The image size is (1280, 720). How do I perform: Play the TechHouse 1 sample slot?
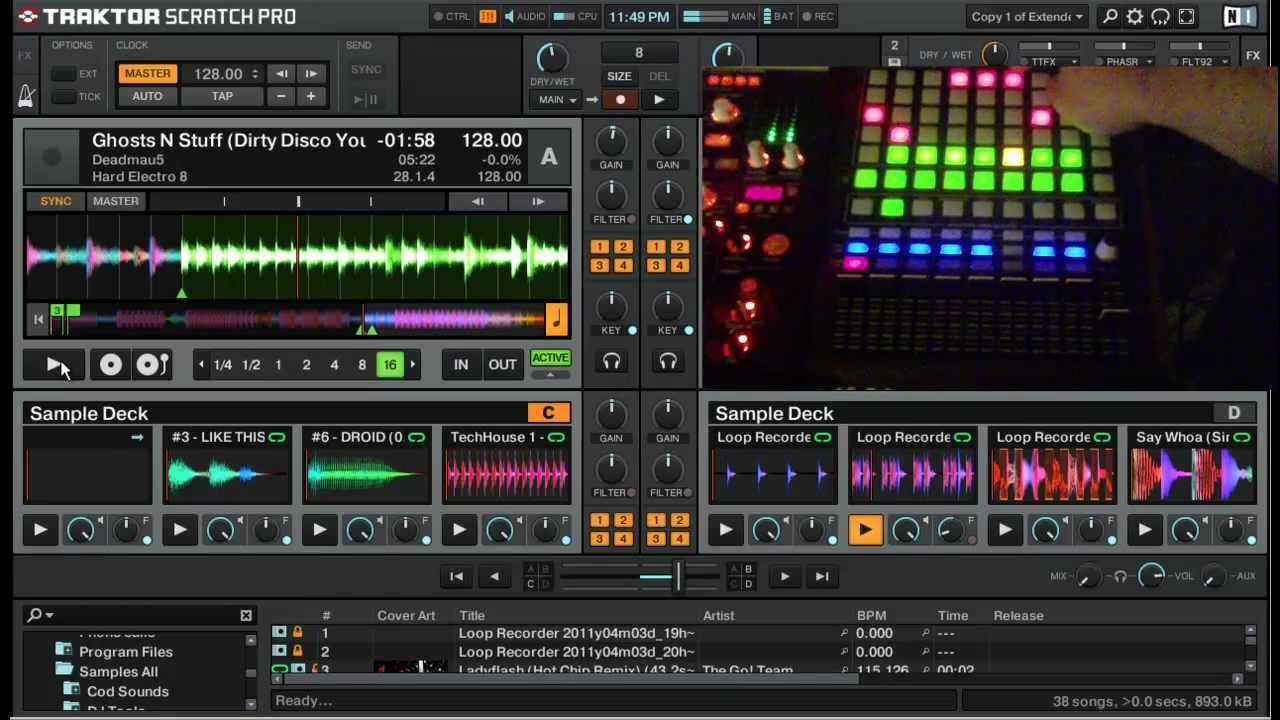(x=459, y=530)
